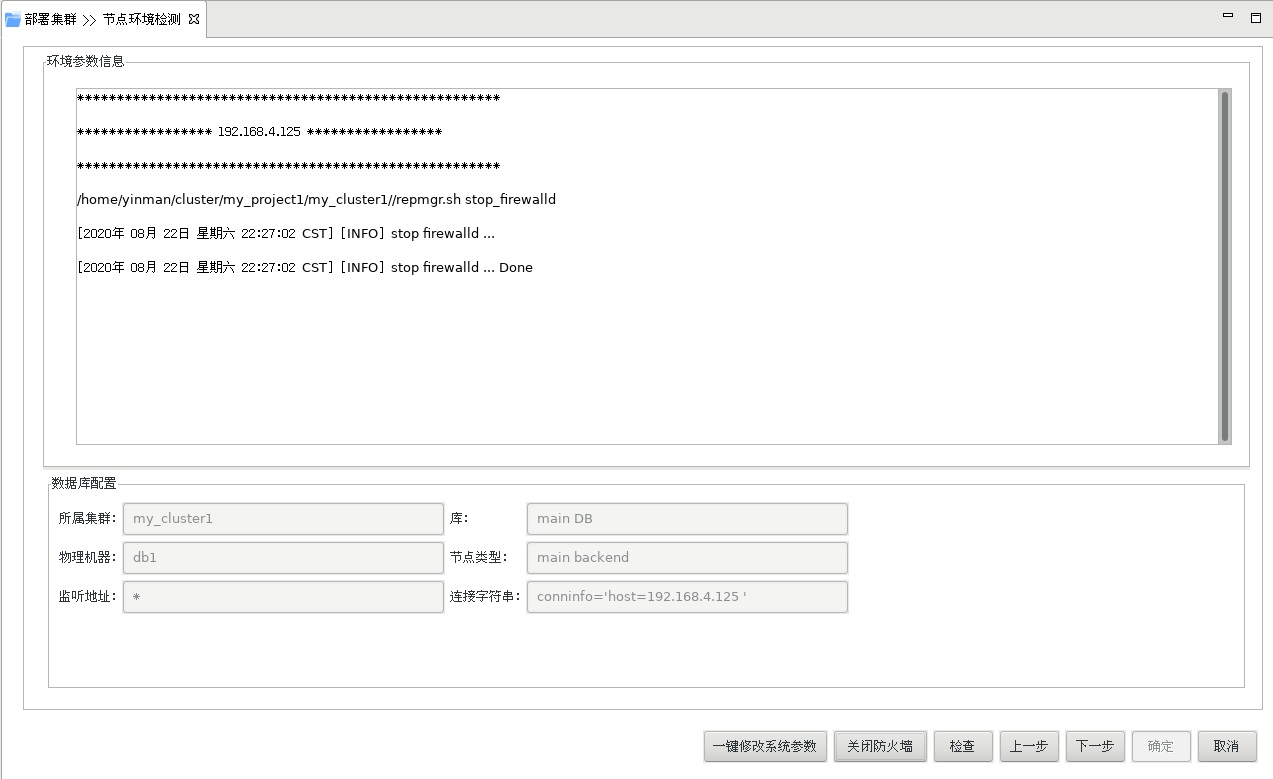Screen dimensions: 1273x779
Task: Click the 节点类型: label
Action: [x=479, y=558]
